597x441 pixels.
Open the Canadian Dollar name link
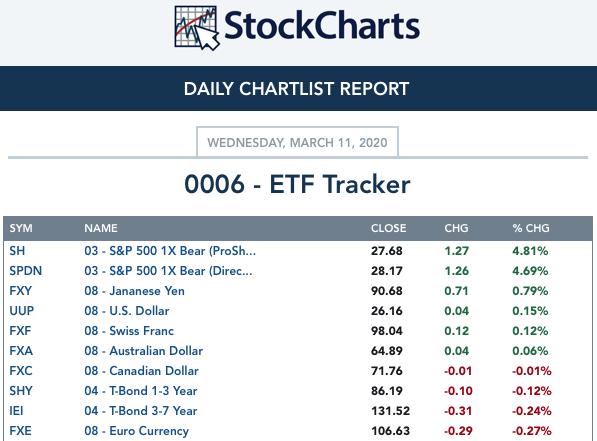(x=142, y=371)
